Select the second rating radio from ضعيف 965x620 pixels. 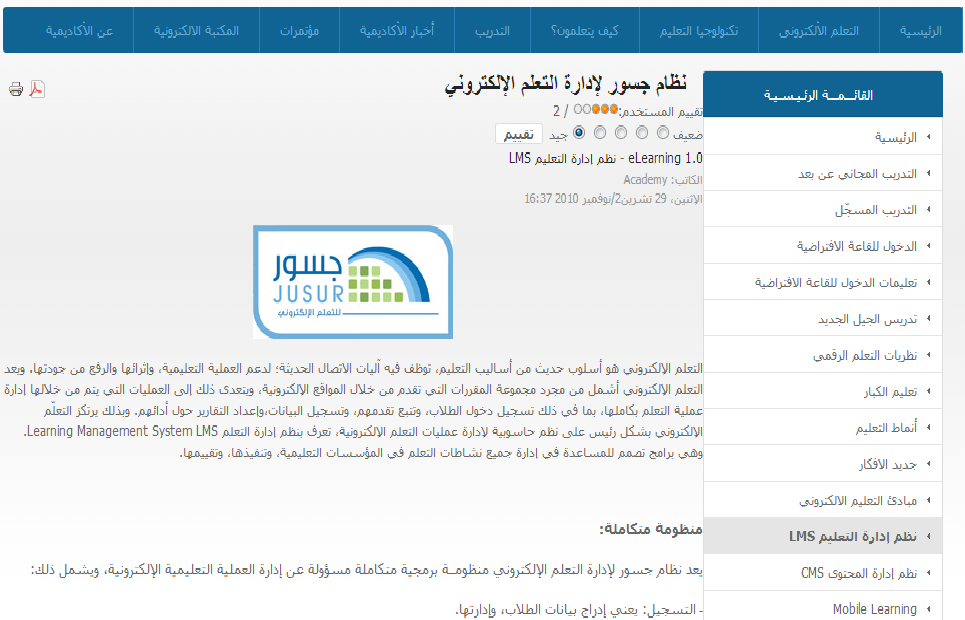coord(642,133)
